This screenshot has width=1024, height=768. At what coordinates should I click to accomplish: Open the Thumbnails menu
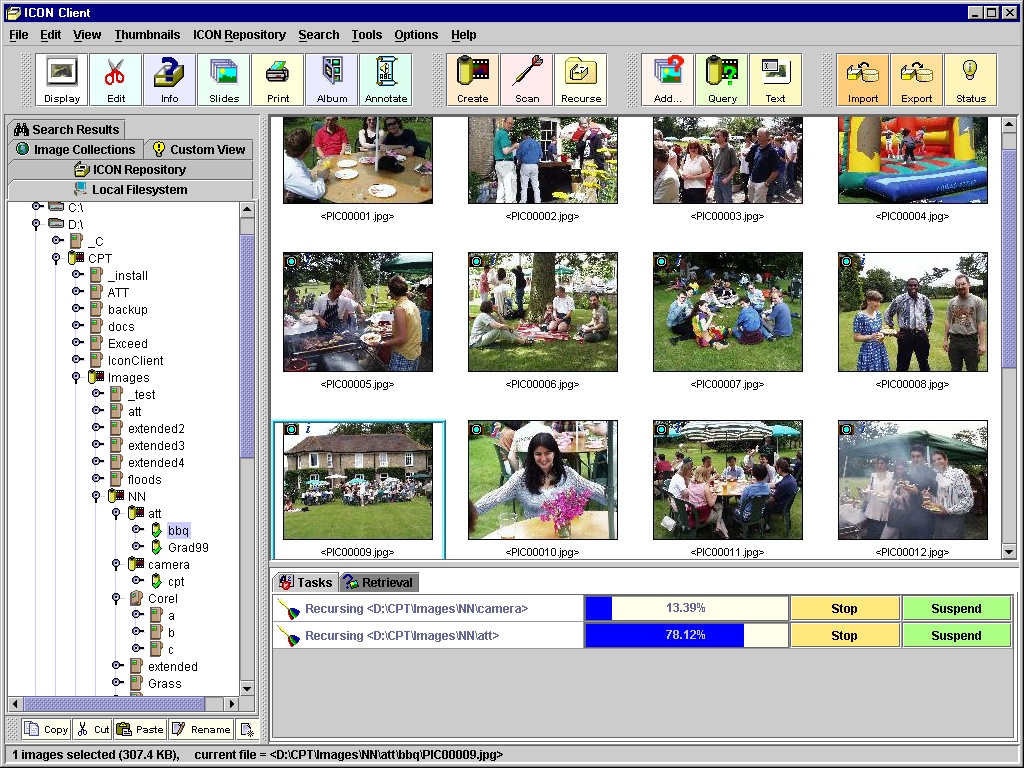(x=147, y=35)
